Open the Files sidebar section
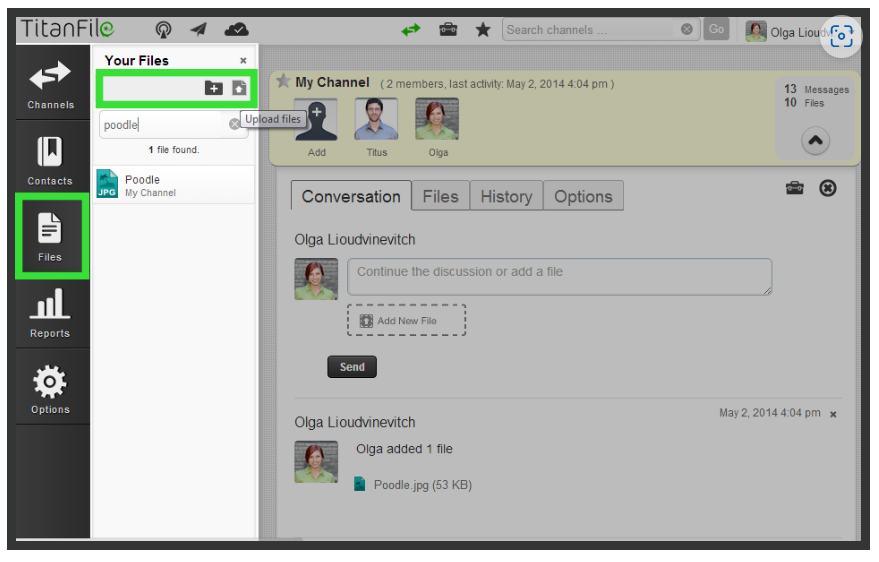 click(x=50, y=235)
